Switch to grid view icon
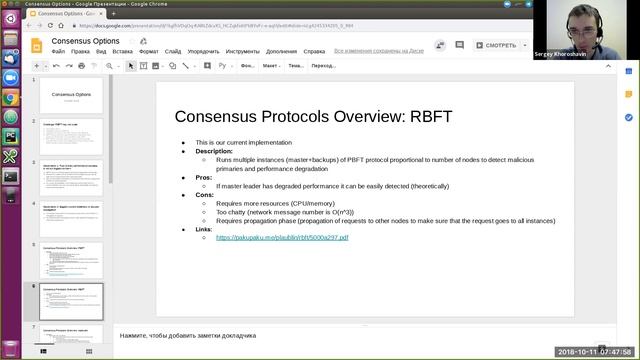This screenshot has height=360, width=640. [x=89, y=351]
